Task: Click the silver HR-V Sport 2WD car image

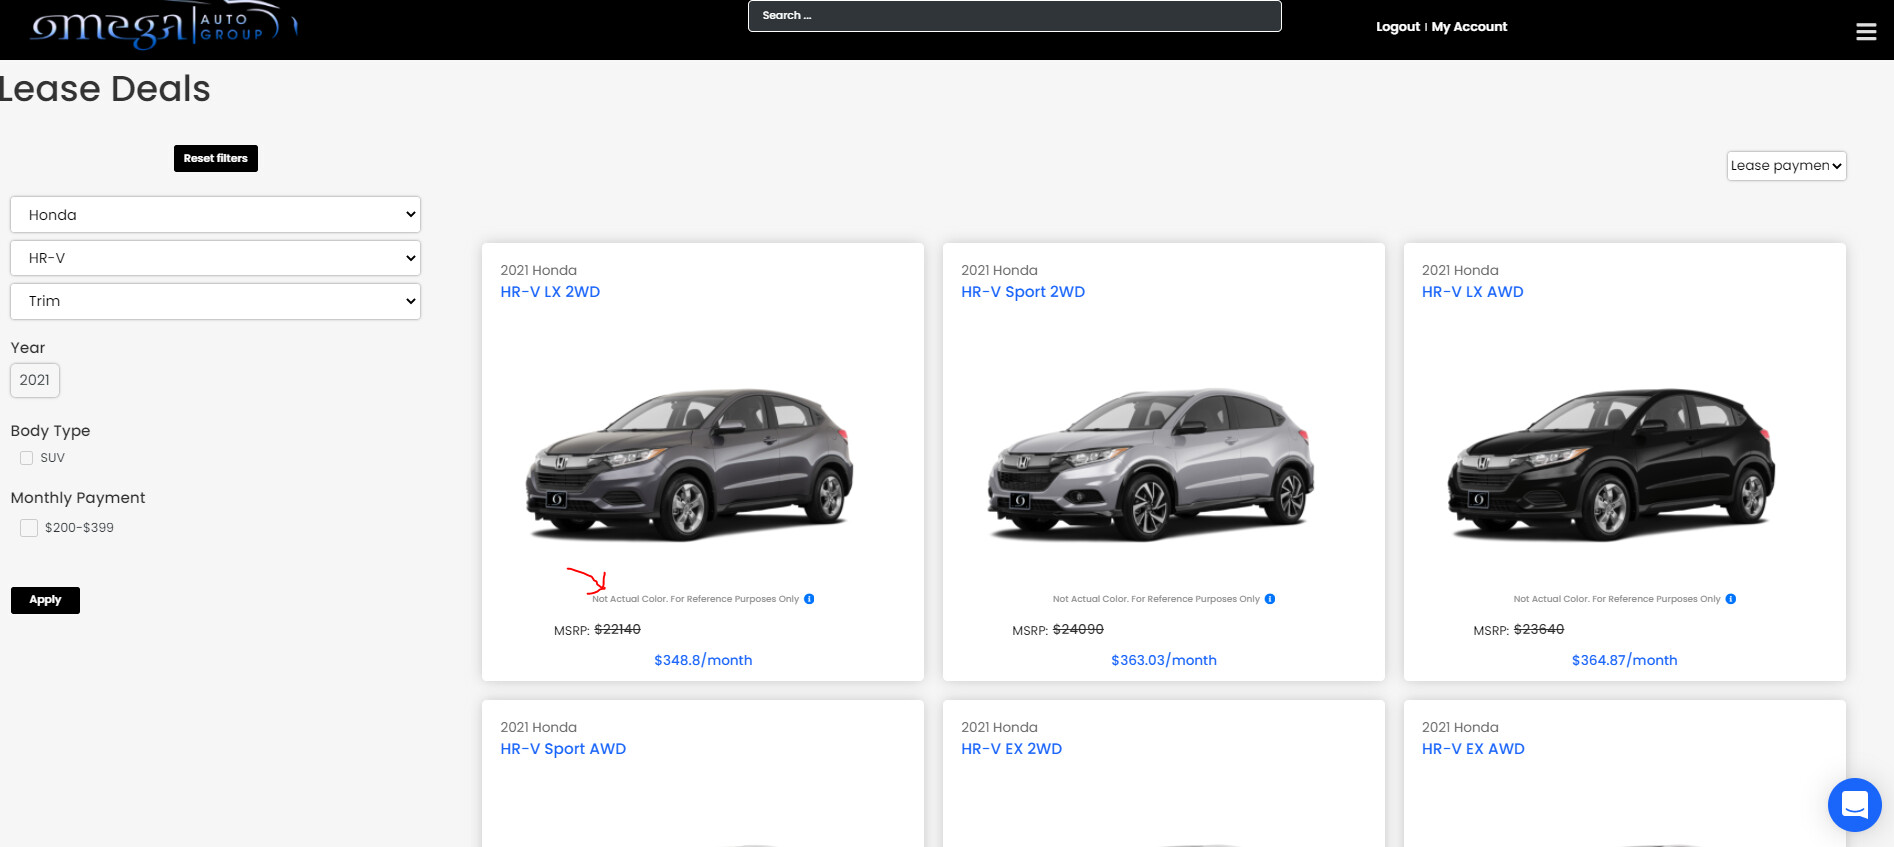Action: [1151, 465]
